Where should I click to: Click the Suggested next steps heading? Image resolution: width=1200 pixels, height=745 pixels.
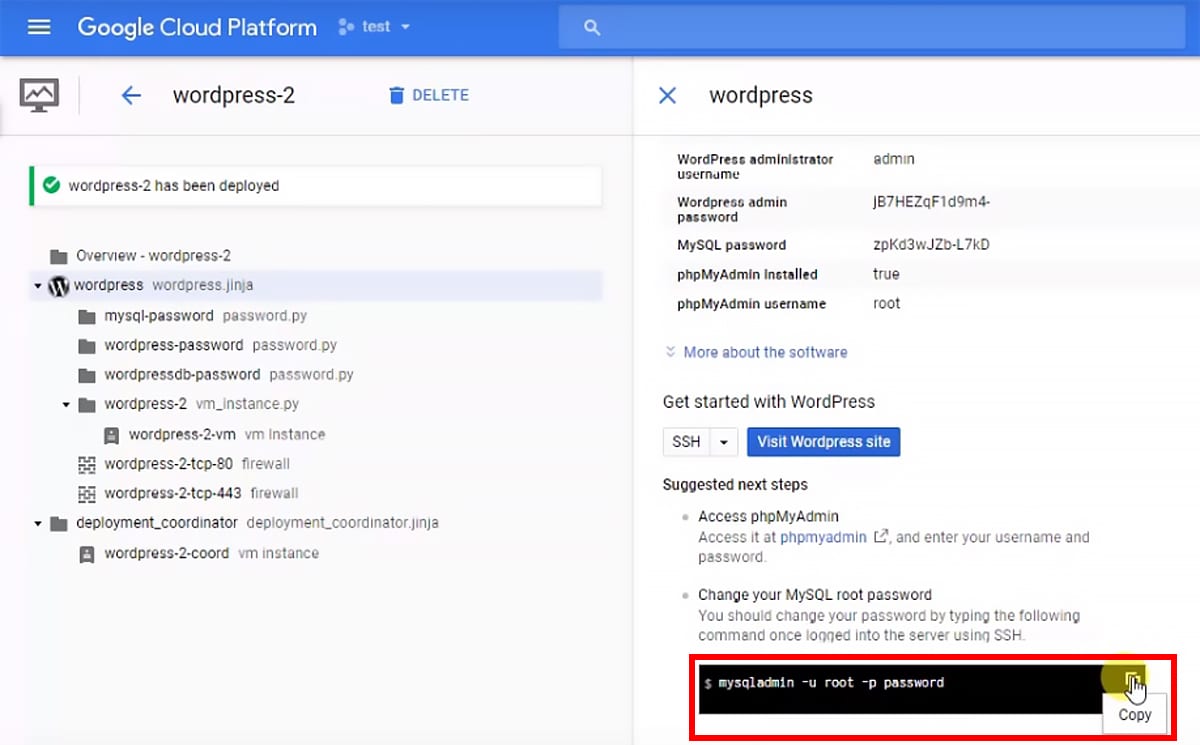point(735,485)
